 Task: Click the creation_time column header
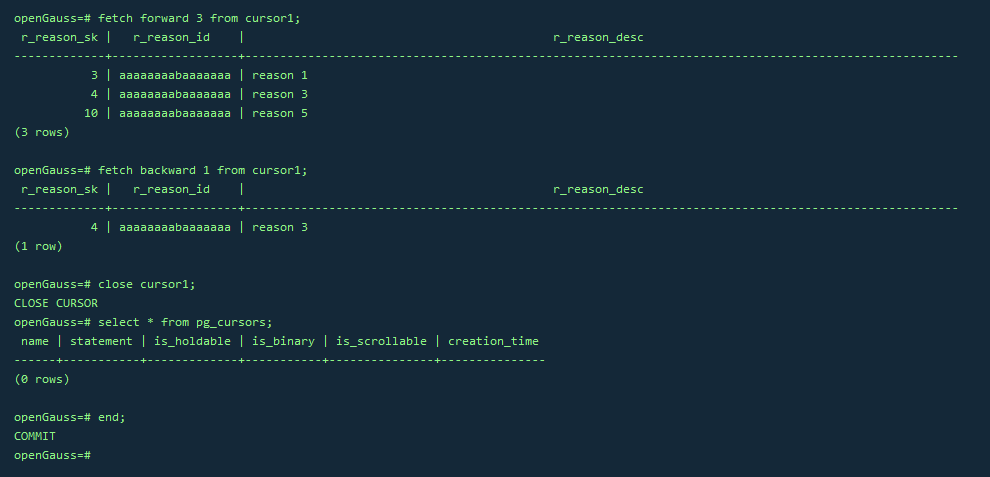(493, 341)
